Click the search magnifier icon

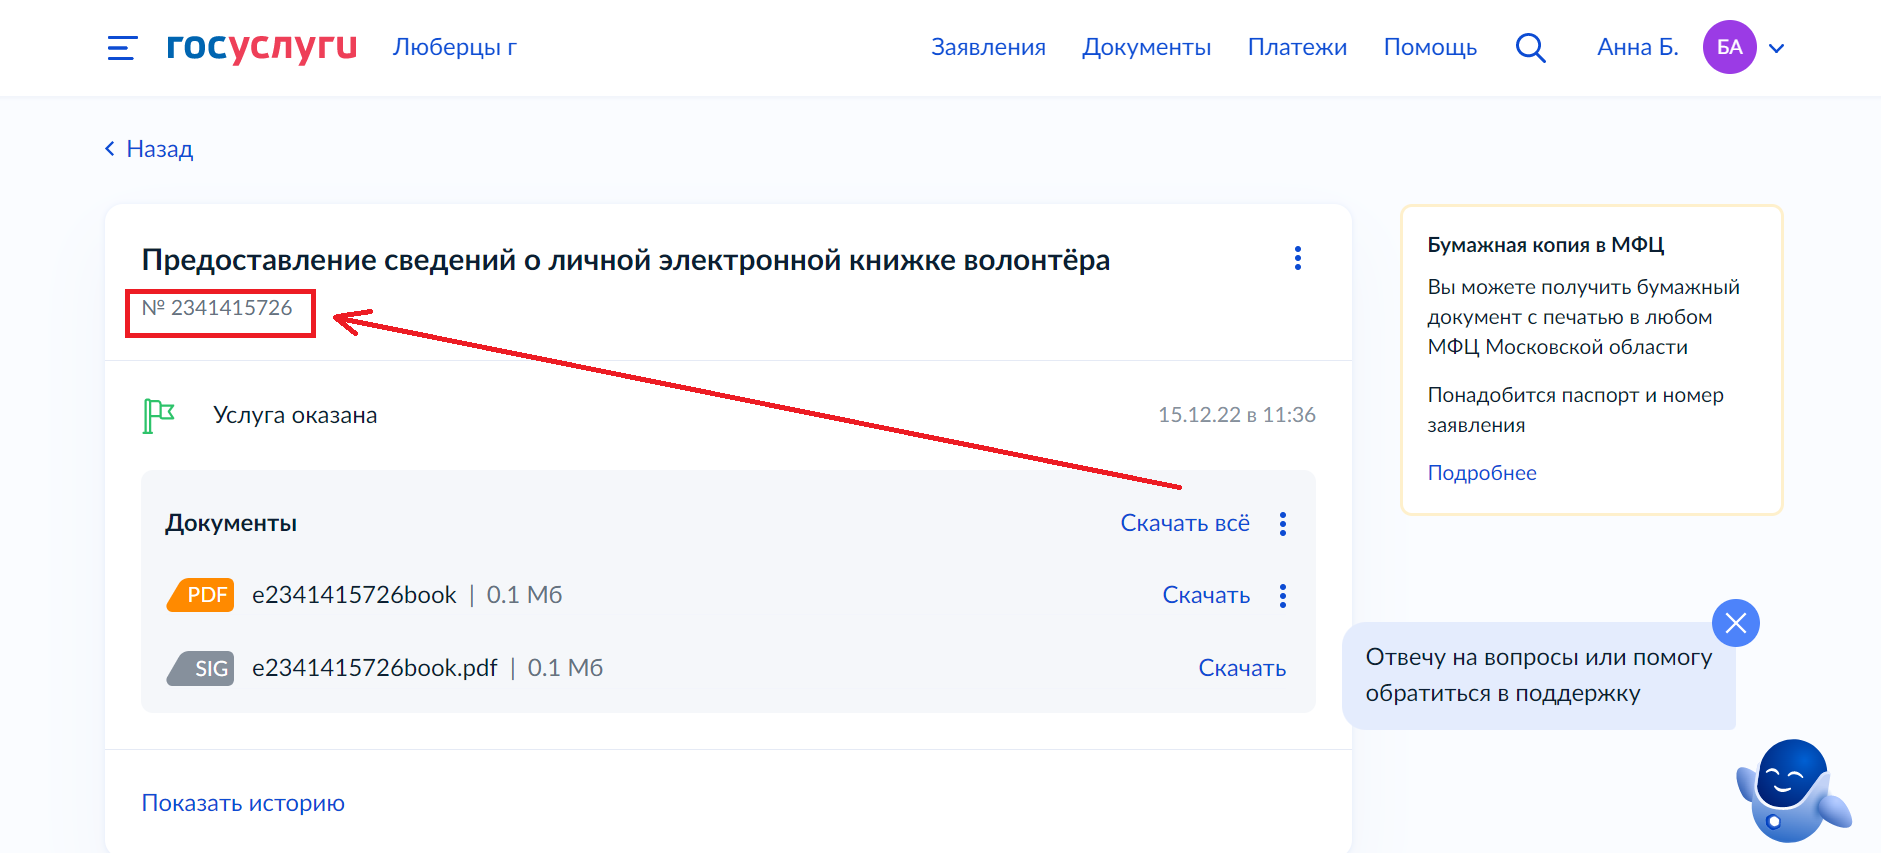click(x=1530, y=47)
